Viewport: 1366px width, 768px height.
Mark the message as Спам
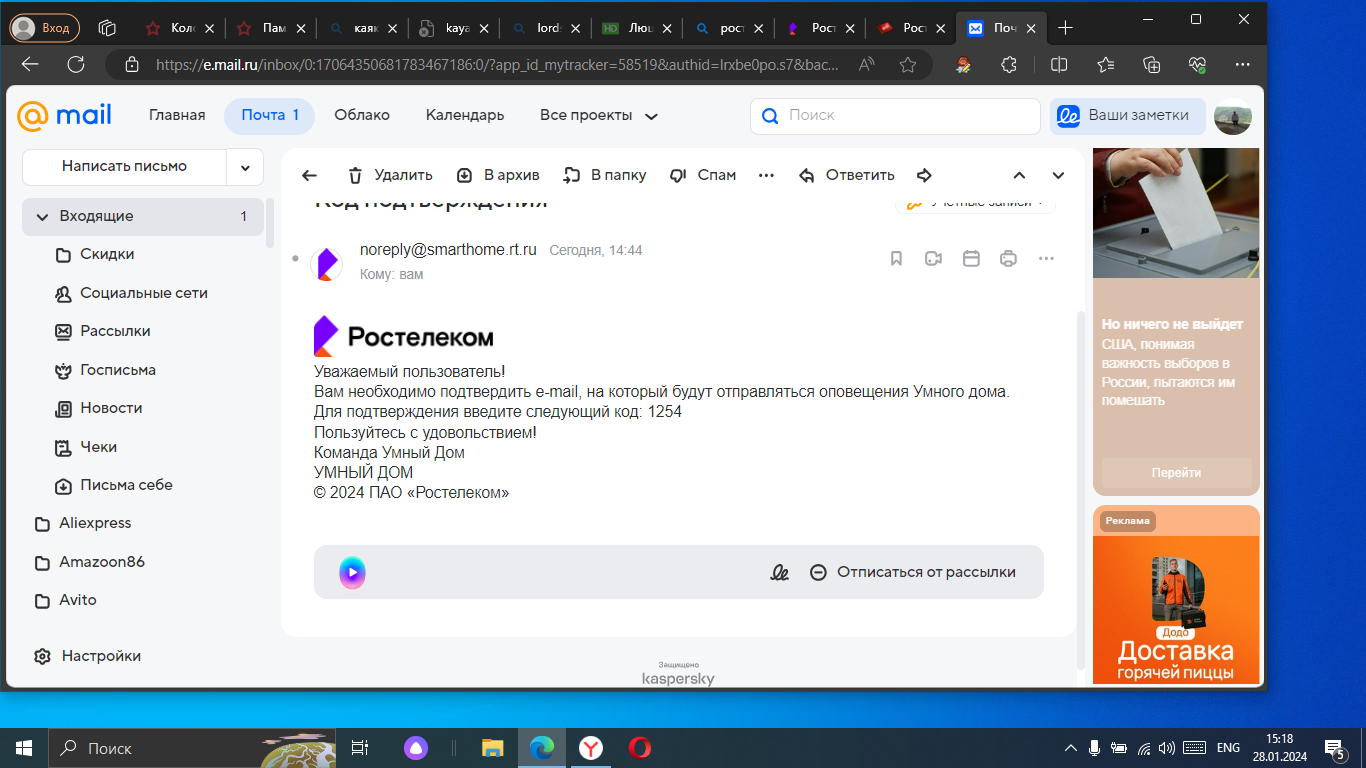click(x=703, y=175)
